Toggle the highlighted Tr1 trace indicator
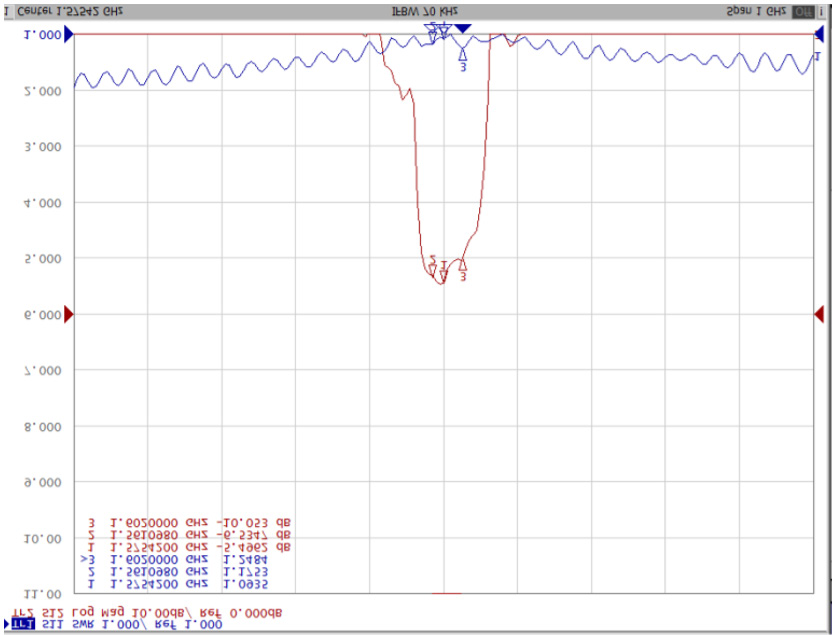This screenshot has width=832, height=635. coord(15,624)
